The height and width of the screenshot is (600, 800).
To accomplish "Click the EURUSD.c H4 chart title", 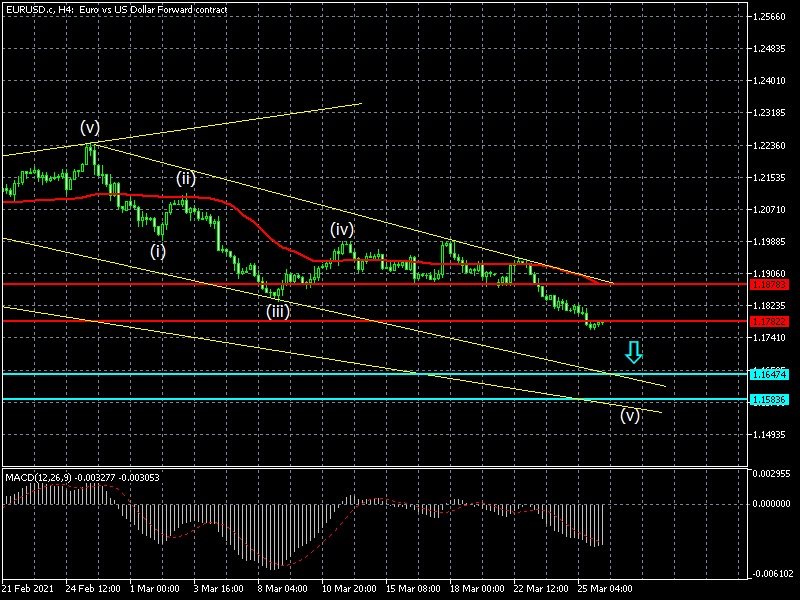I will pos(116,9).
